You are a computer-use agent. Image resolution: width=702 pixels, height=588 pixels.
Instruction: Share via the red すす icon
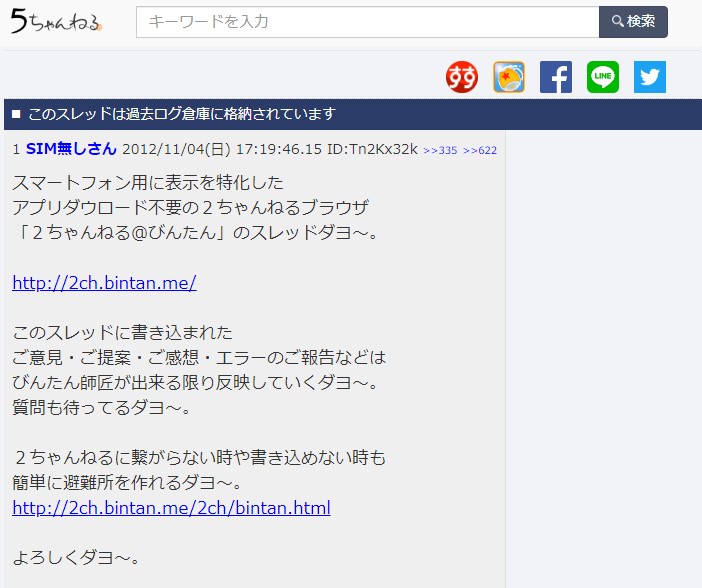click(462, 77)
